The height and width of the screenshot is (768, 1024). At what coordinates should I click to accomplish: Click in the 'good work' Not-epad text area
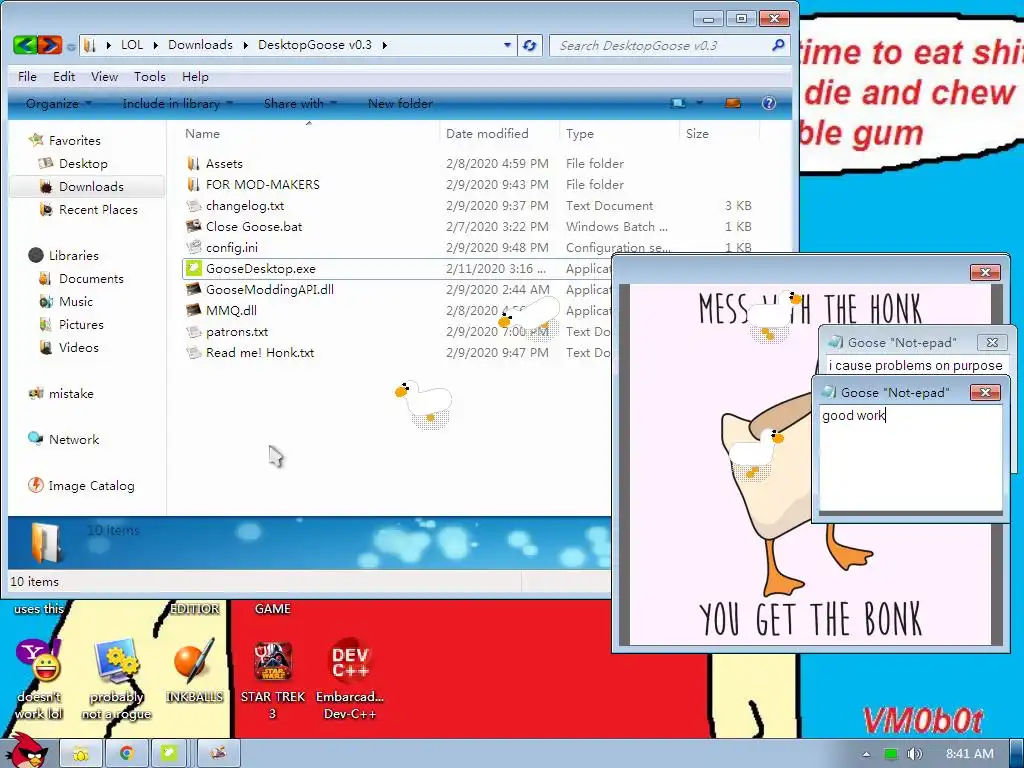click(911, 457)
